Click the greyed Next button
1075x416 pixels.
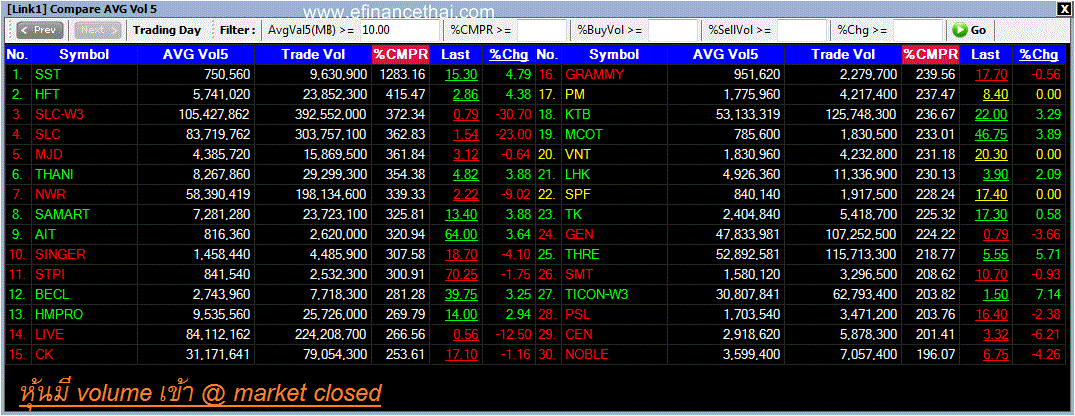(97, 30)
